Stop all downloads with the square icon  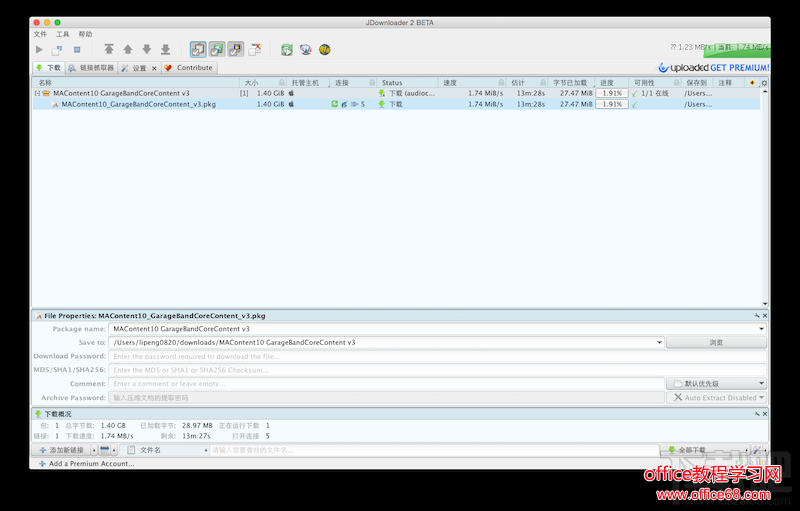77,49
